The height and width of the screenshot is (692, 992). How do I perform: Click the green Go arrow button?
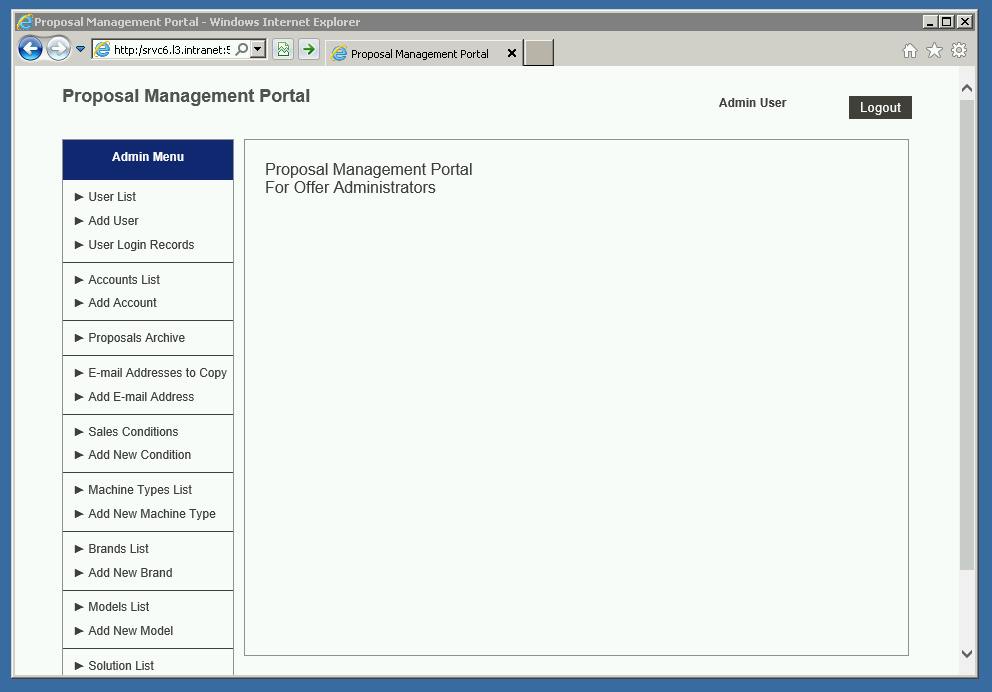309,49
